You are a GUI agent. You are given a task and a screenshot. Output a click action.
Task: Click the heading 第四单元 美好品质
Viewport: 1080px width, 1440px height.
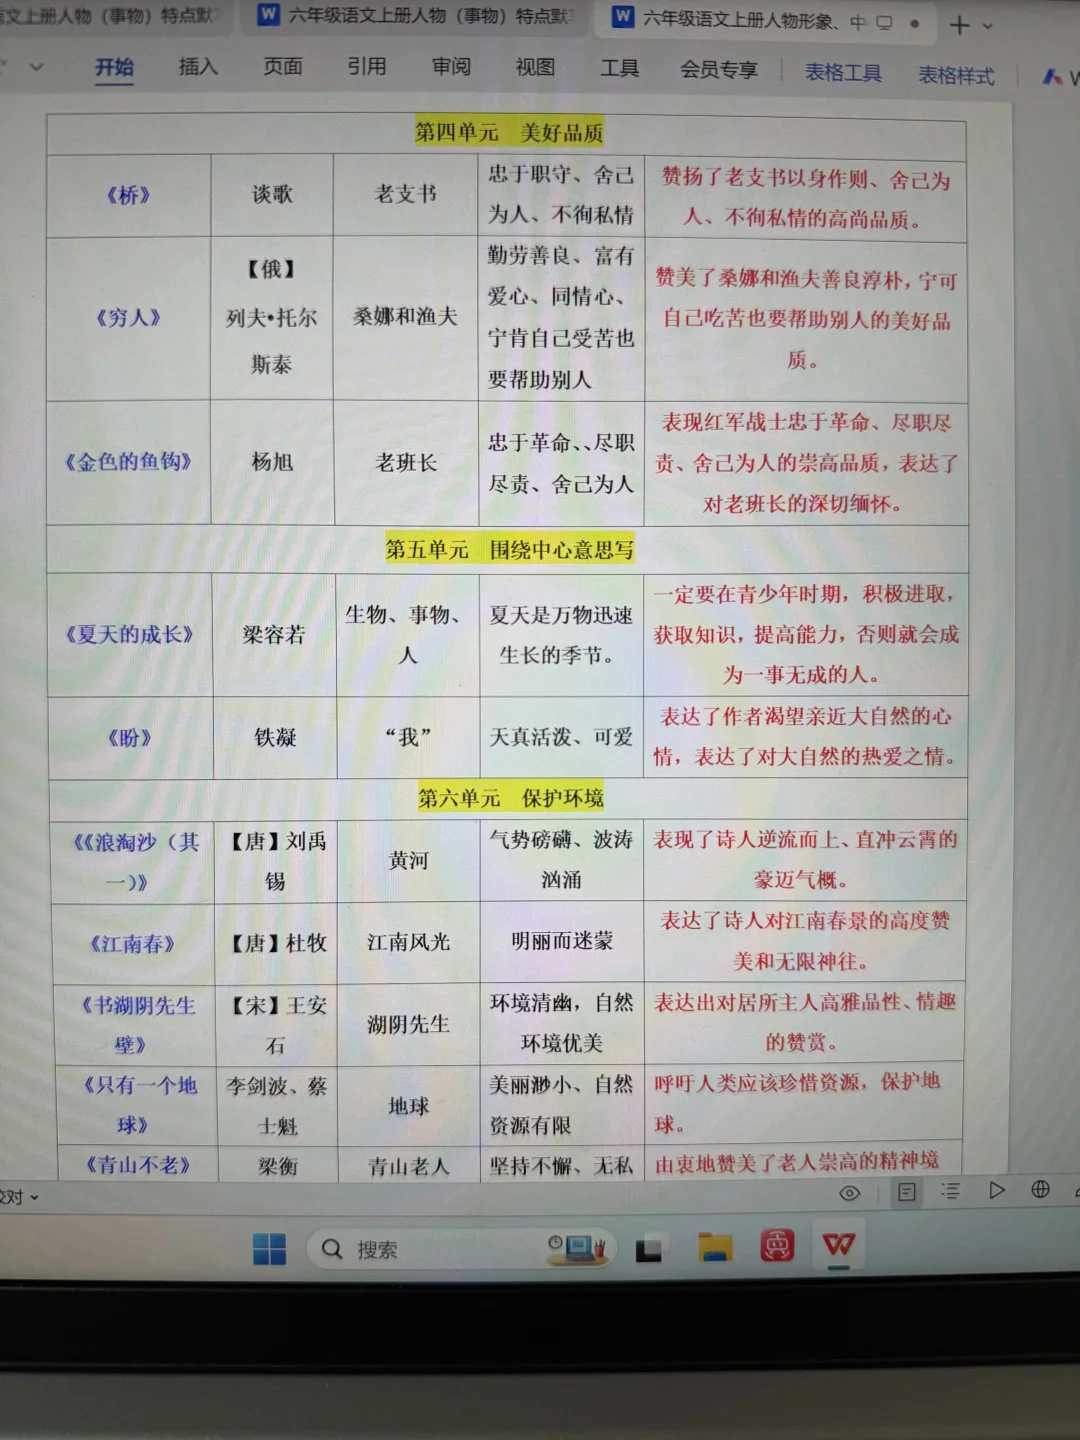(509, 132)
